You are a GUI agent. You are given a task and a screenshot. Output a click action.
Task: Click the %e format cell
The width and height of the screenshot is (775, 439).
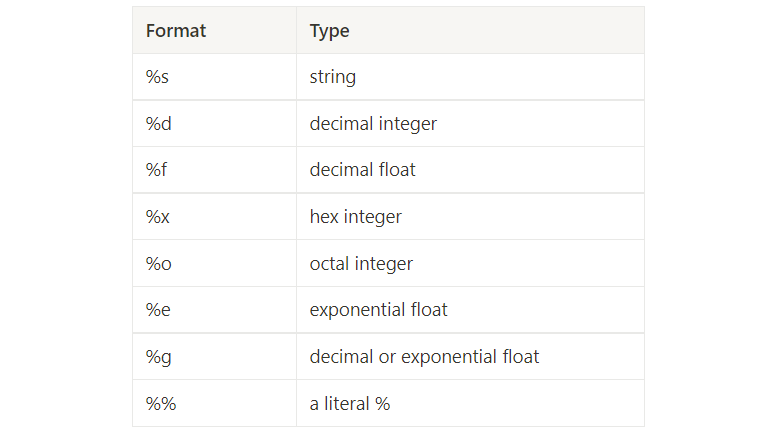point(215,310)
